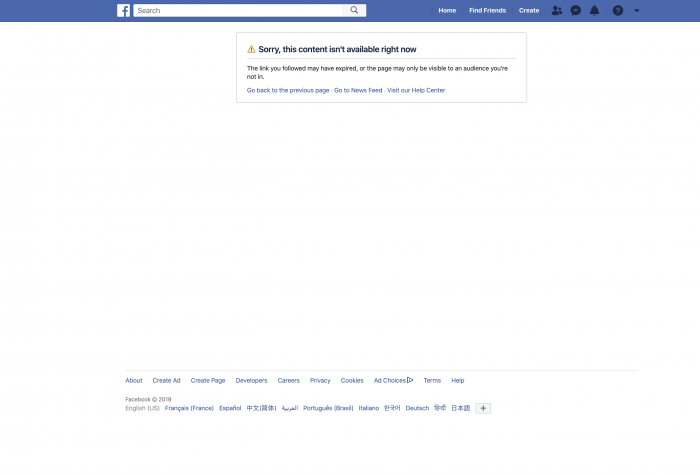
Task: Open Find Friends in top navigation
Action: pos(488,10)
